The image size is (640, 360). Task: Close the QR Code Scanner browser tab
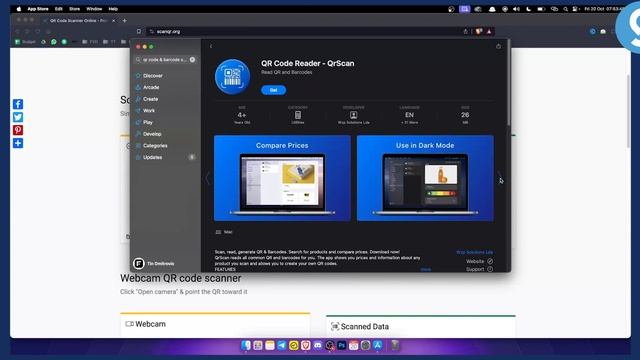point(113,20)
